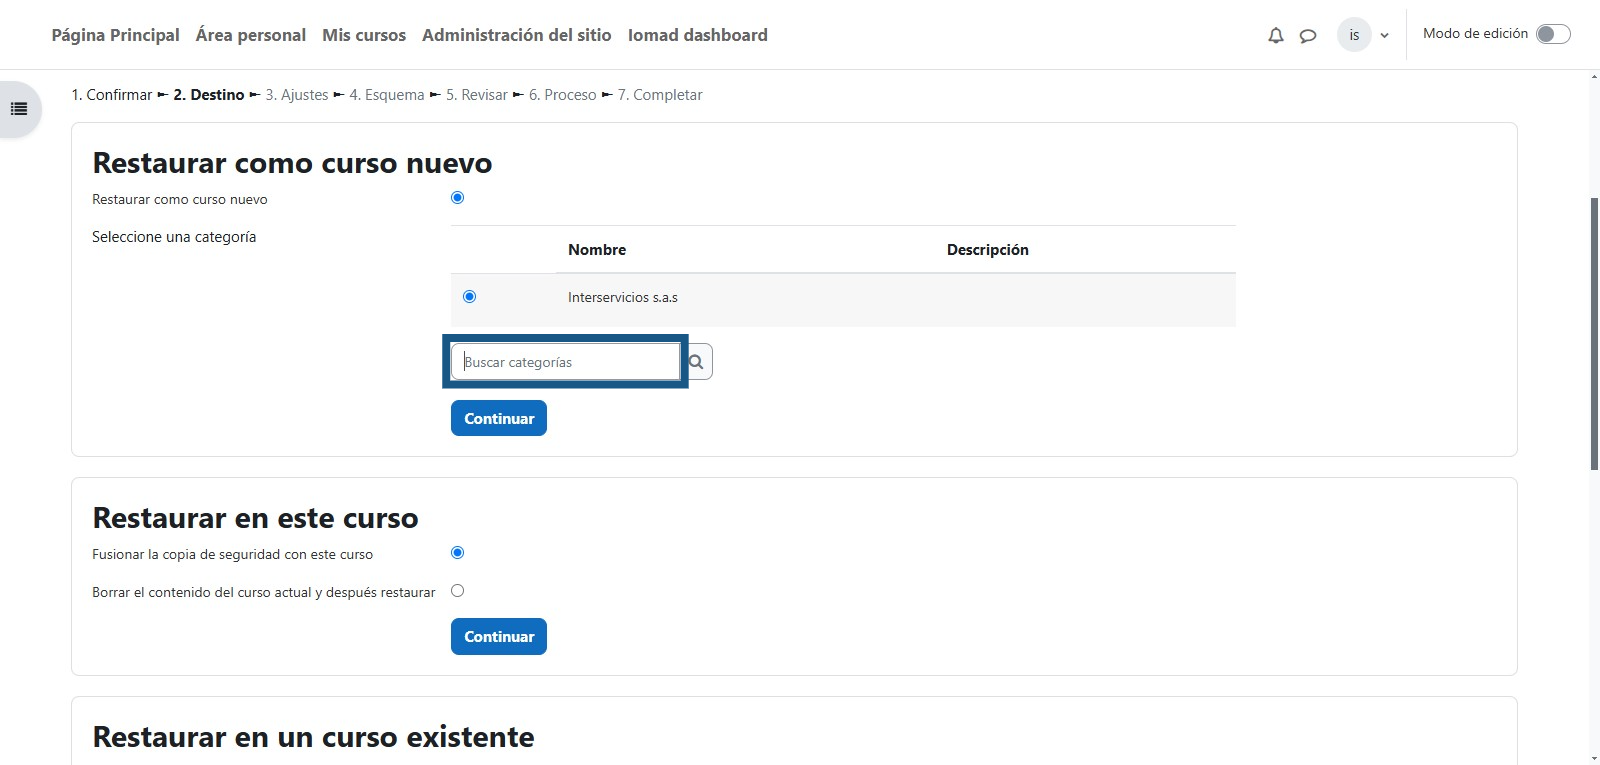1600x765 pixels.
Task: Open Mis cursos in navigation
Action: tap(364, 35)
